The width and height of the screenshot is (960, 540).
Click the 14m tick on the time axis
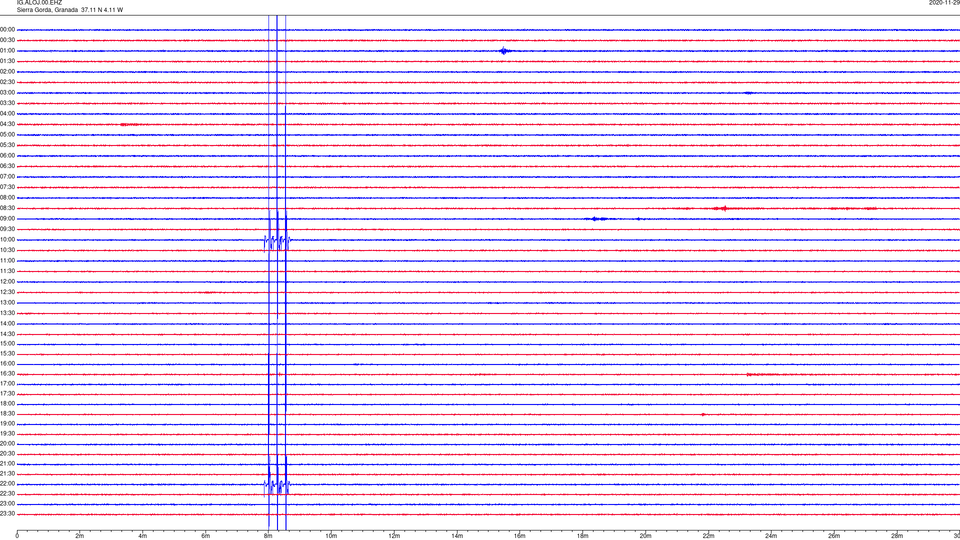[x=457, y=536]
